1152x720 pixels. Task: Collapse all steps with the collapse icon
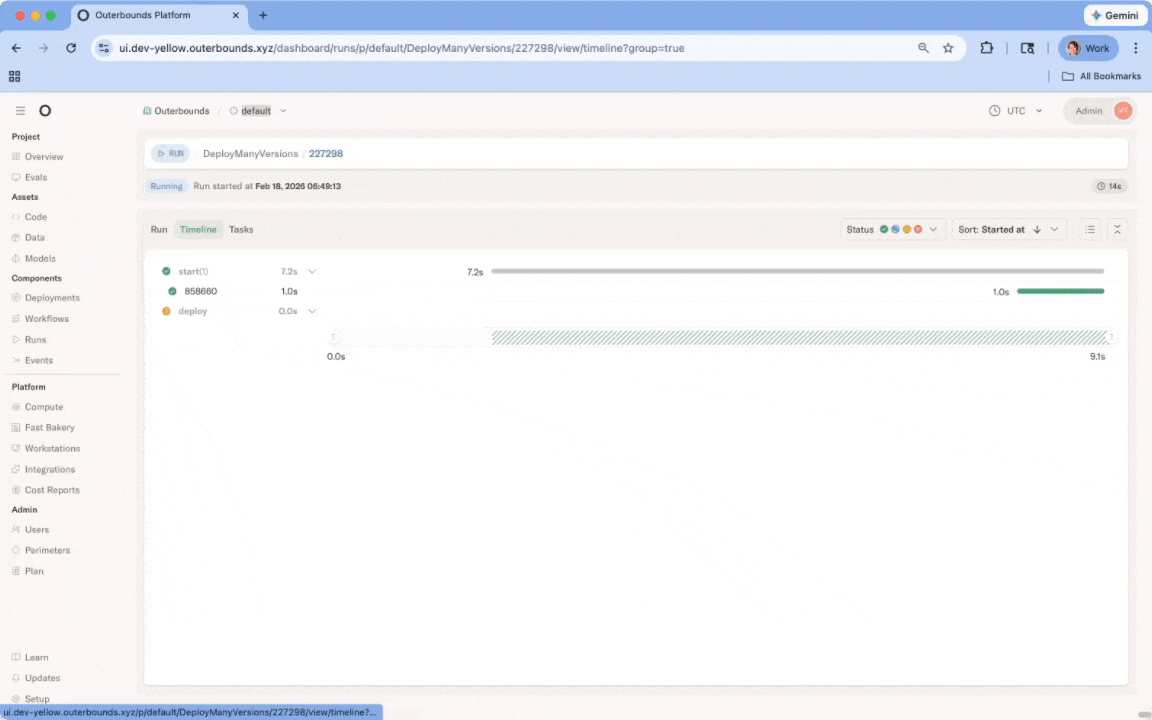tap(1117, 229)
